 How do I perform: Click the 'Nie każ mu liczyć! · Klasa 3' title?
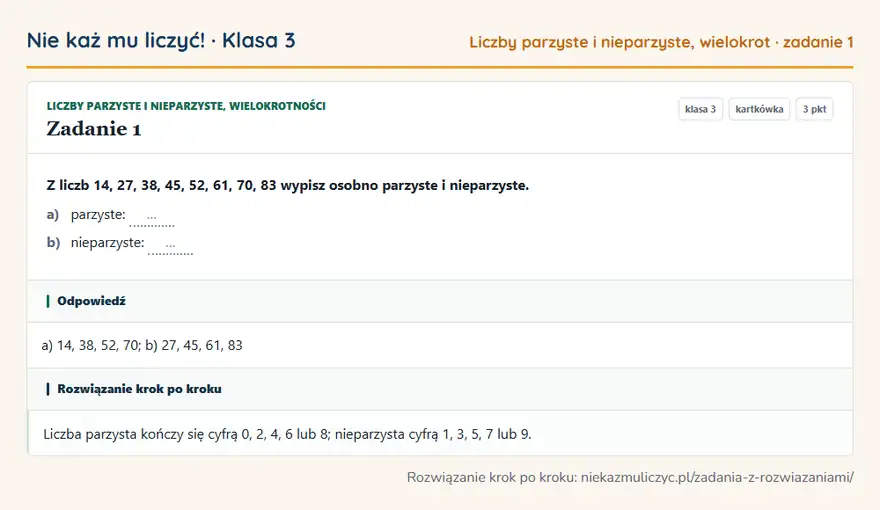pos(161,40)
